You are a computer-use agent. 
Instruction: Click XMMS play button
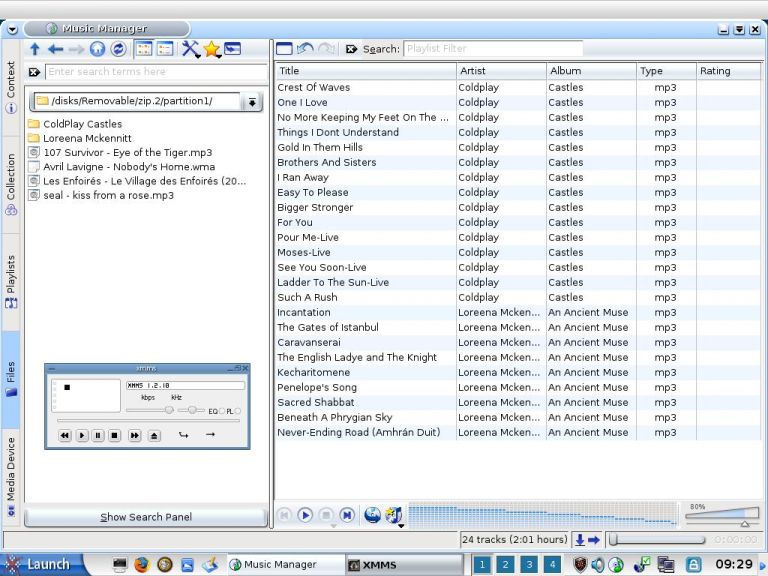coord(82,435)
